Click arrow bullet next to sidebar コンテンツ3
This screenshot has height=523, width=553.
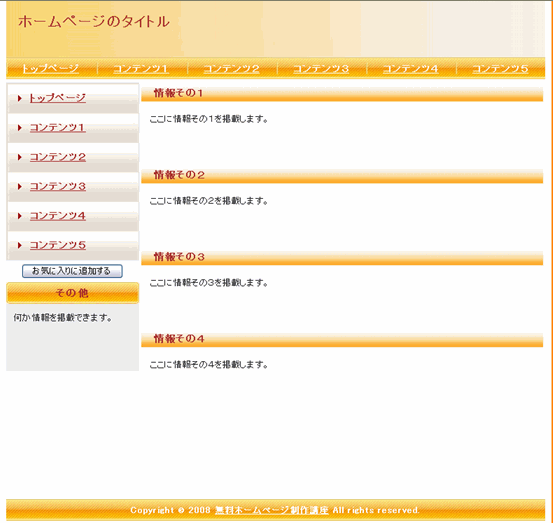(20, 187)
